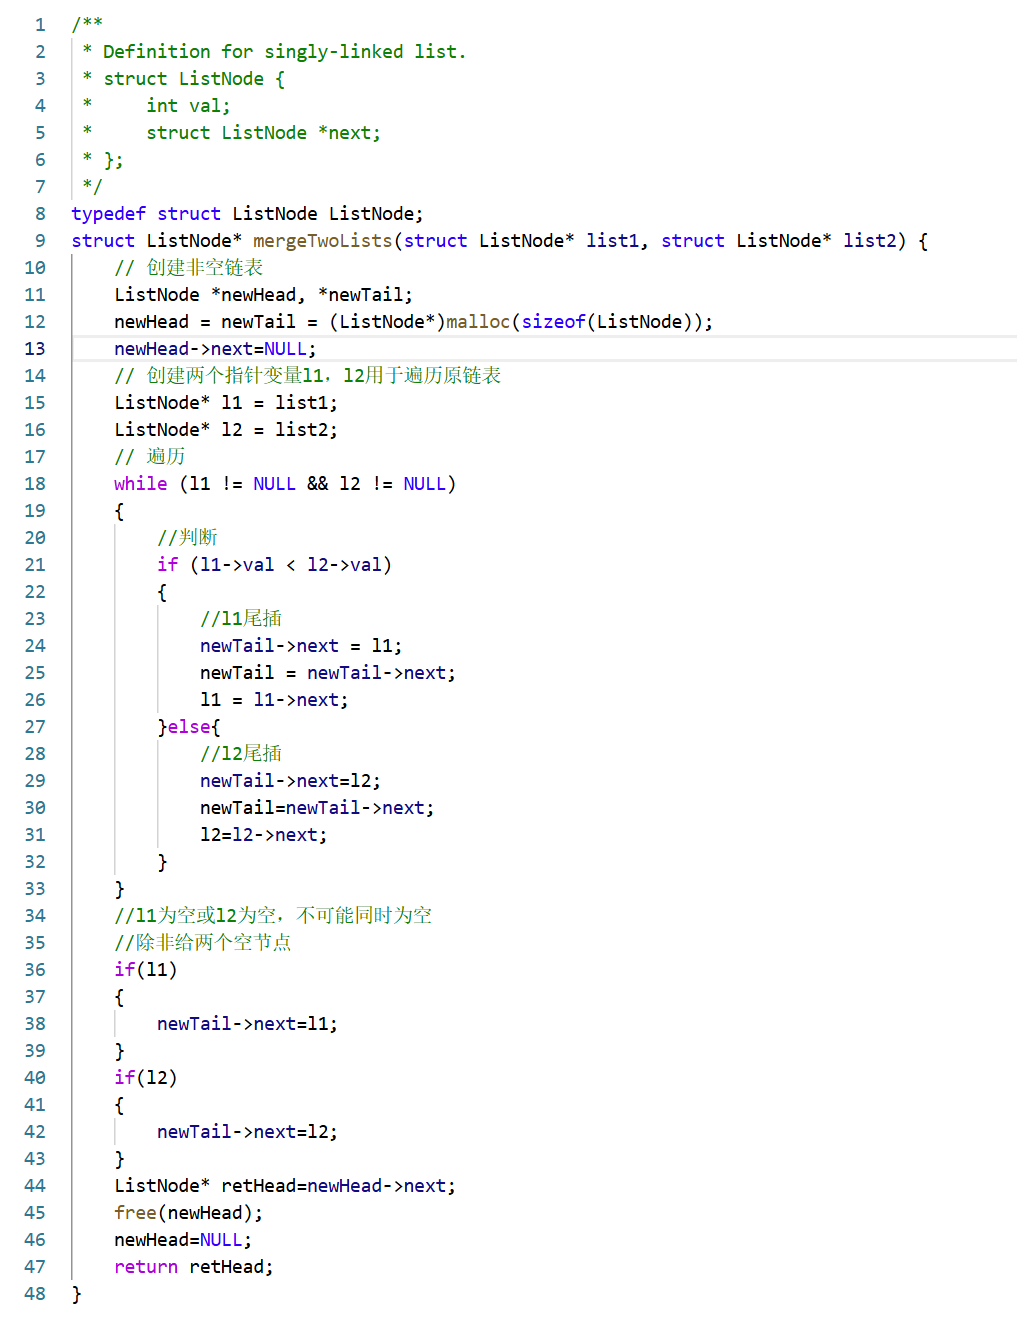
Task: Click 'ListNode *newHead, *newTail;' on line 11
Action: pos(264,294)
